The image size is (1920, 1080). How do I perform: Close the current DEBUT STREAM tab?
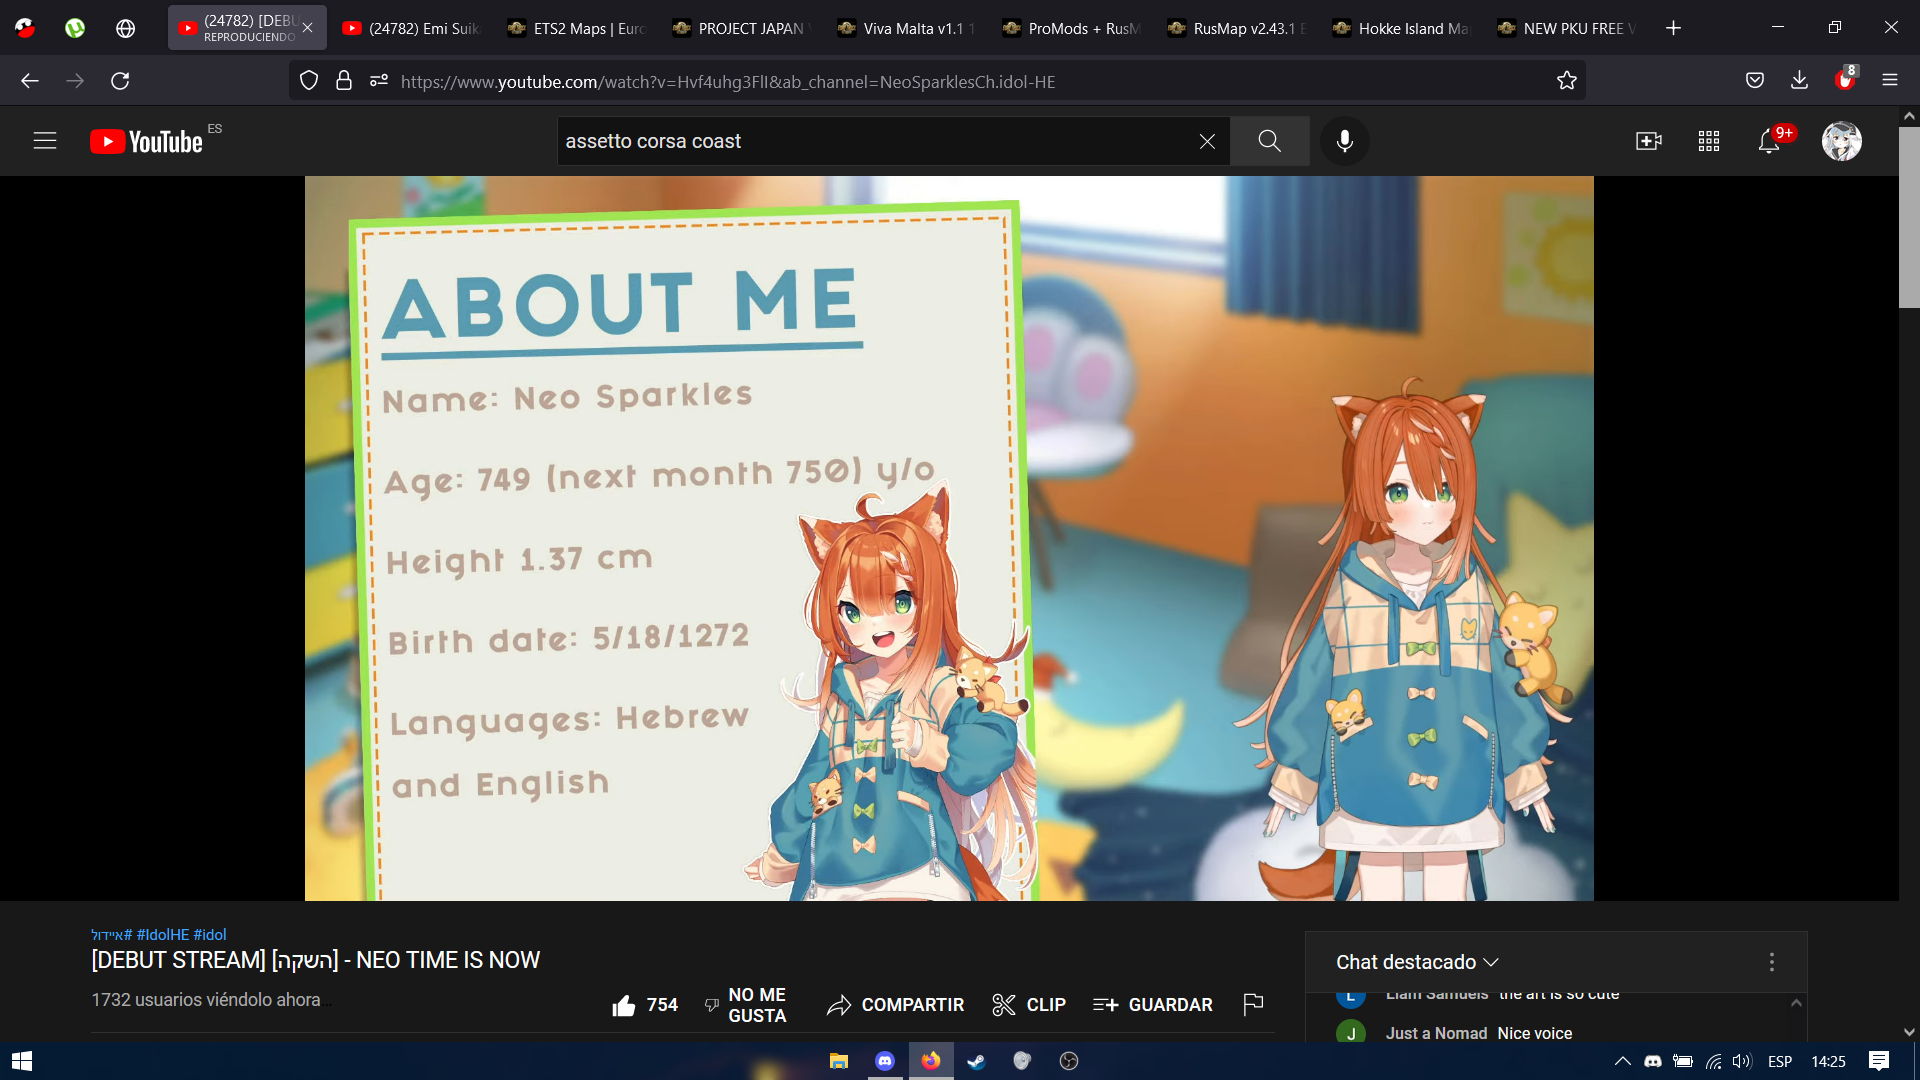(x=307, y=28)
